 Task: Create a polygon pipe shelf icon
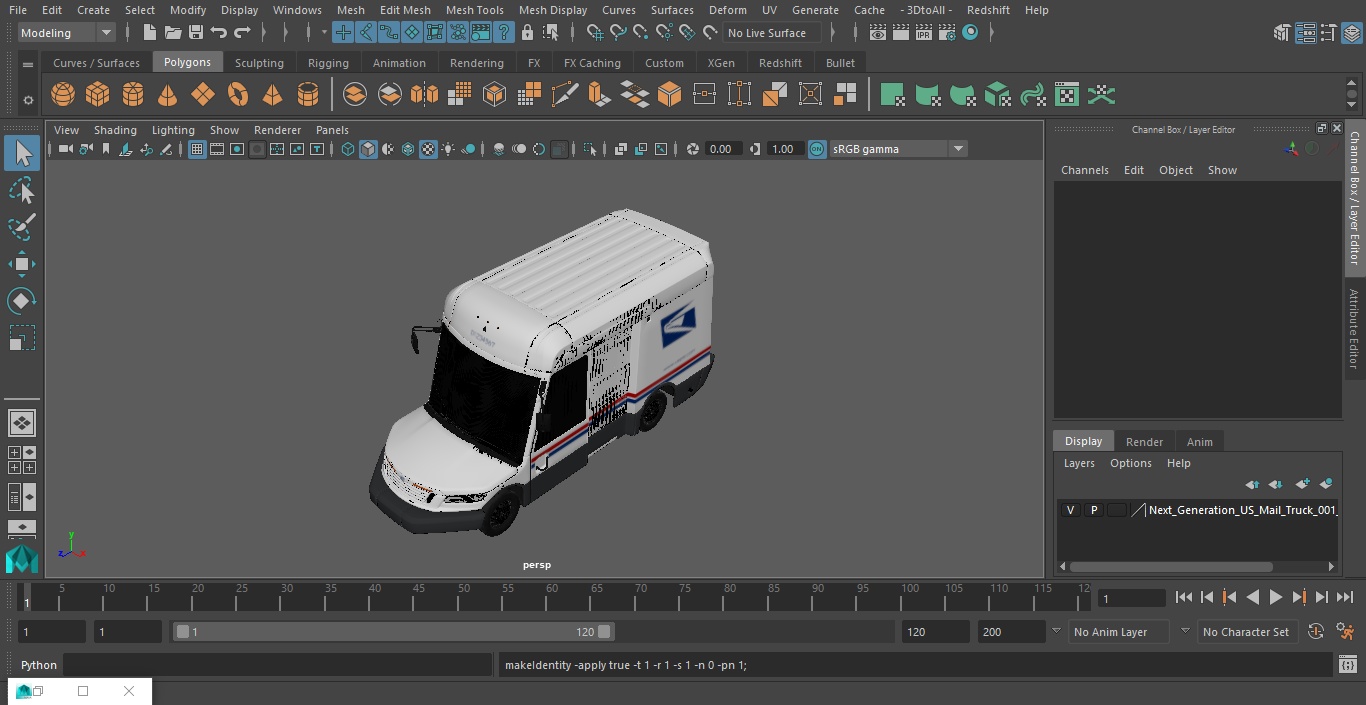click(308, 95)
